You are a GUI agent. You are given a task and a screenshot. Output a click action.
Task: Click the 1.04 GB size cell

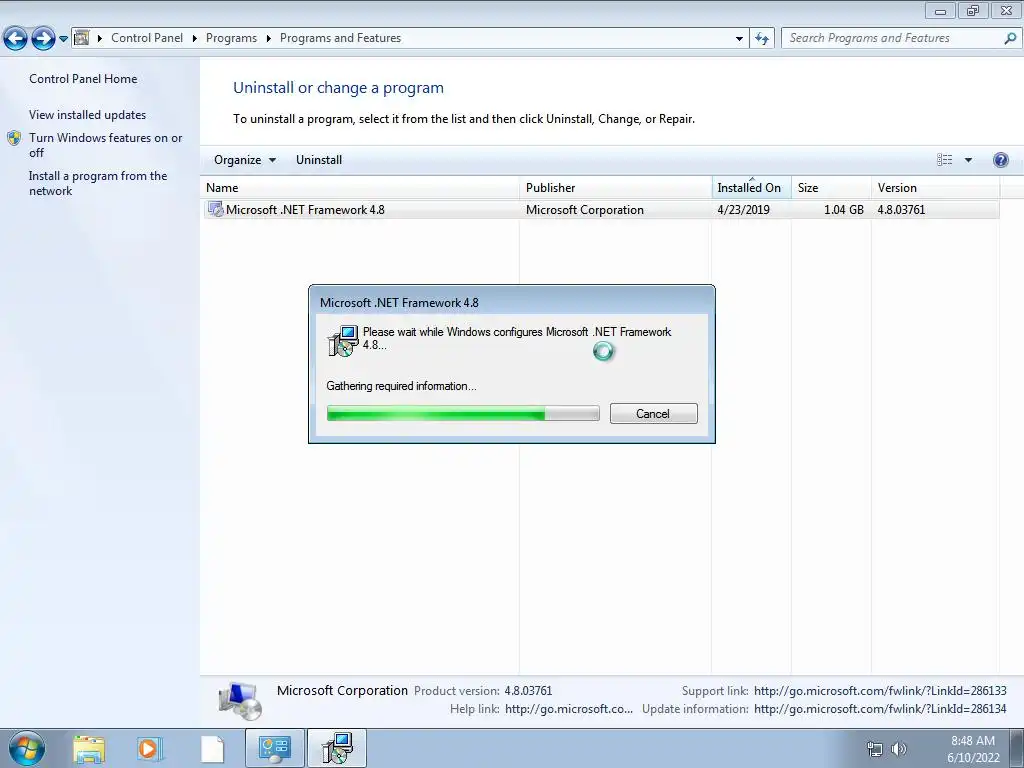click(x=844, y=210)
